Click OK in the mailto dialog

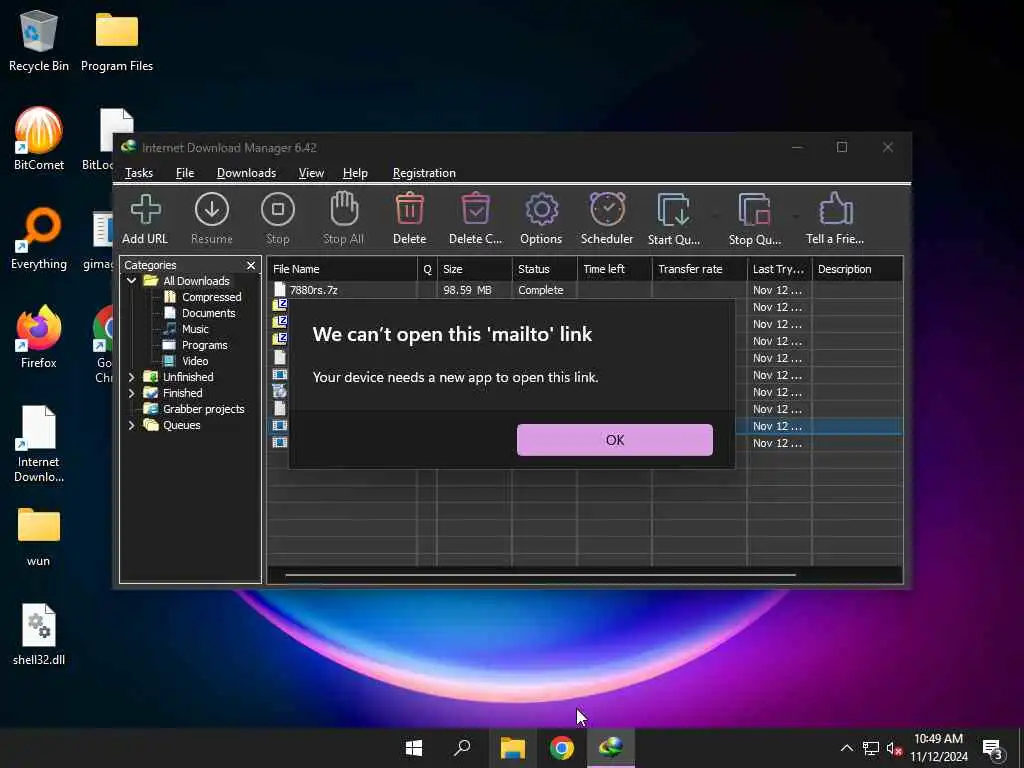615,440
